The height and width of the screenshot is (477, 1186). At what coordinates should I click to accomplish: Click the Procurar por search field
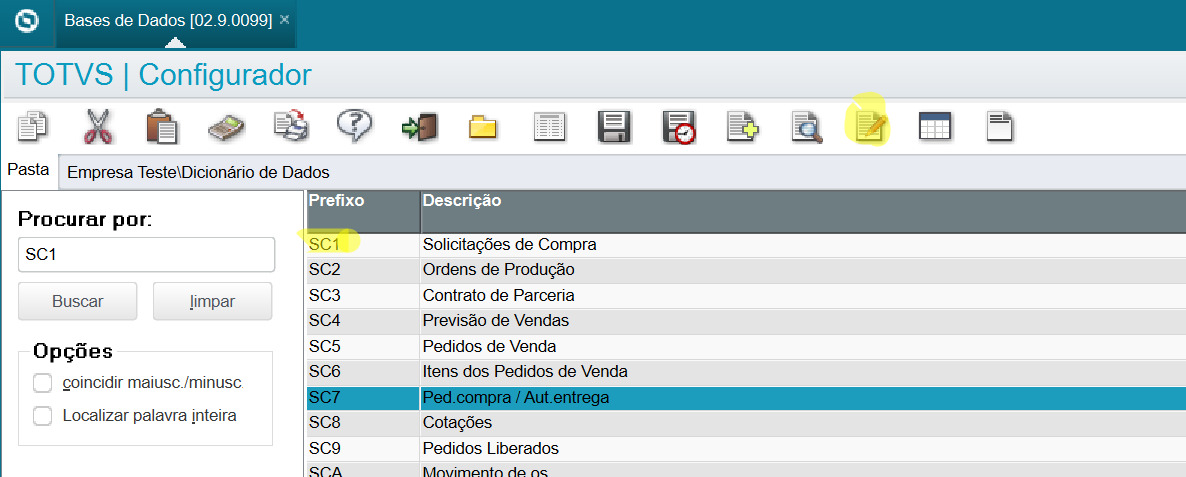pyautogui.click(x=146, y=255)
